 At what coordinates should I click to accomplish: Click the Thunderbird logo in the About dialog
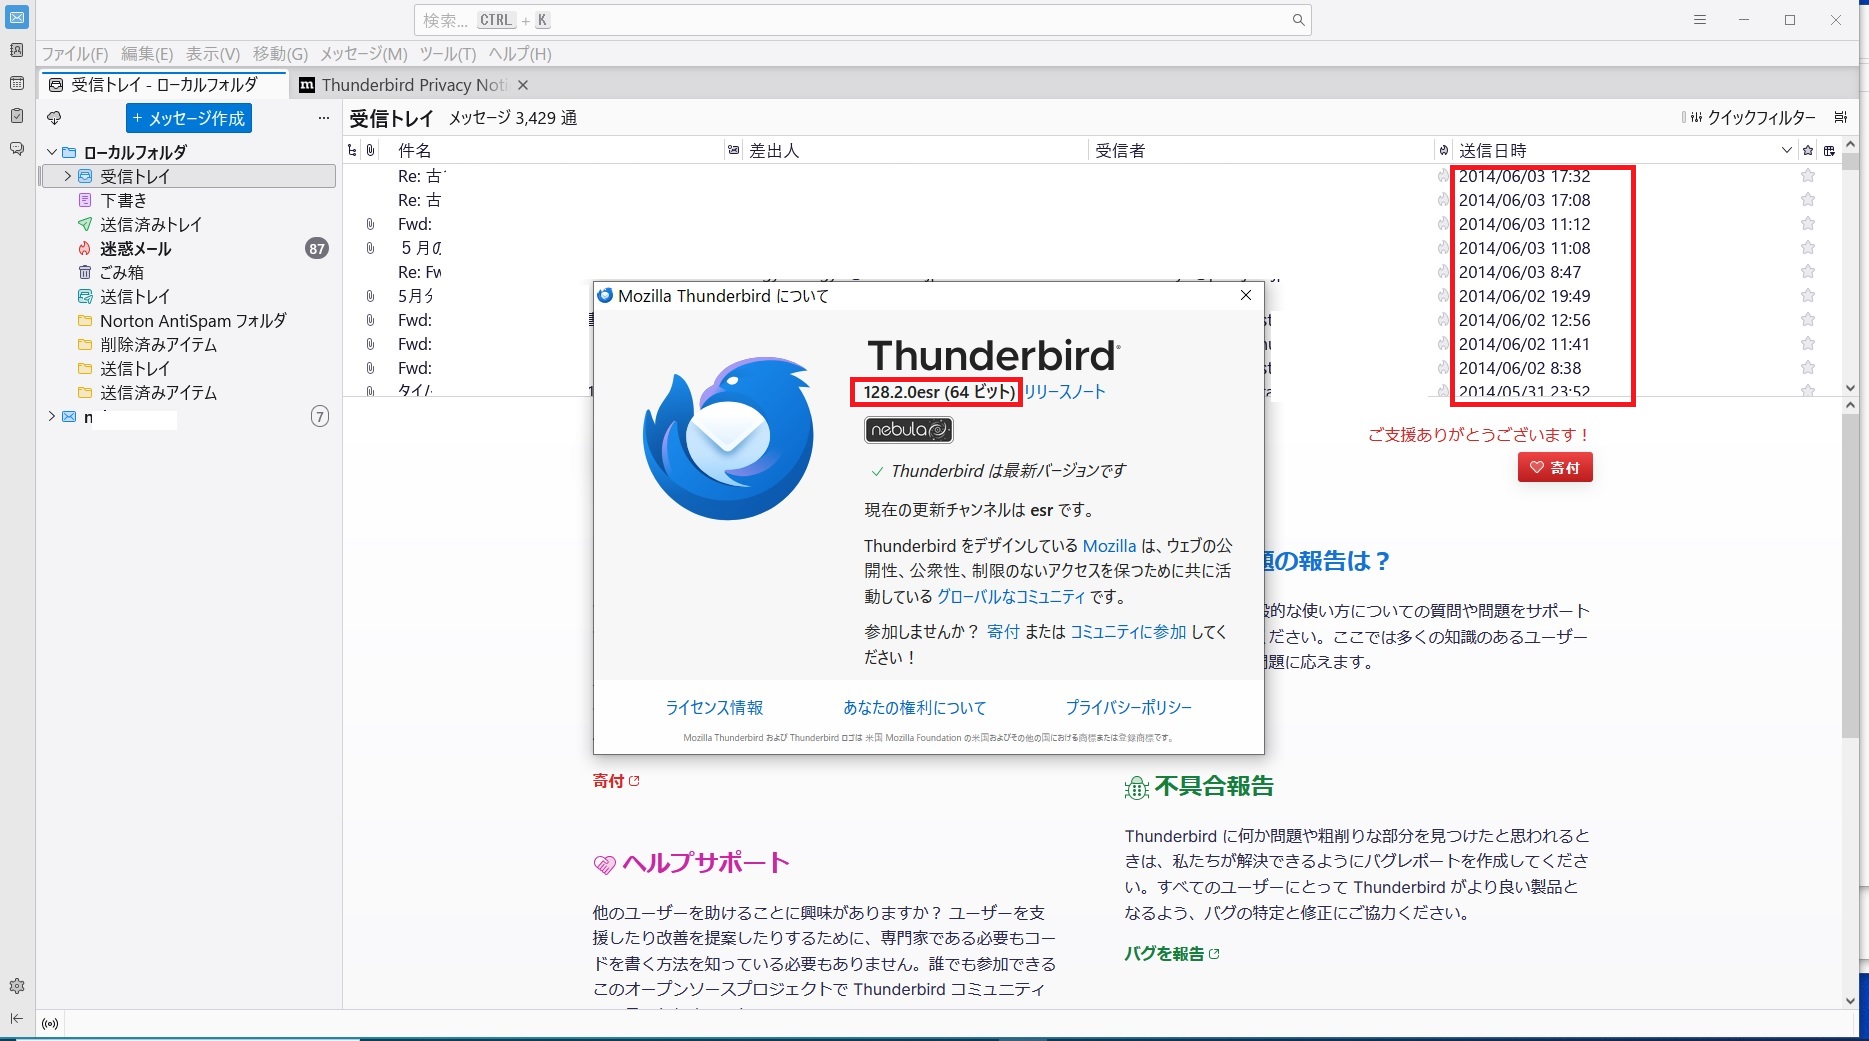click(x=728, y=438)
